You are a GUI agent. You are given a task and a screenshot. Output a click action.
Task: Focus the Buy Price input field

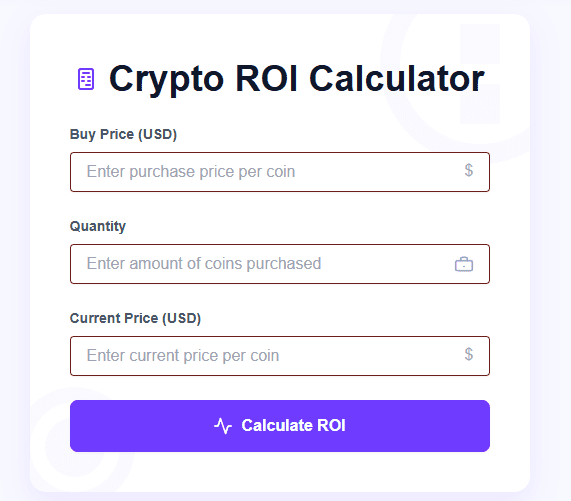280,172
